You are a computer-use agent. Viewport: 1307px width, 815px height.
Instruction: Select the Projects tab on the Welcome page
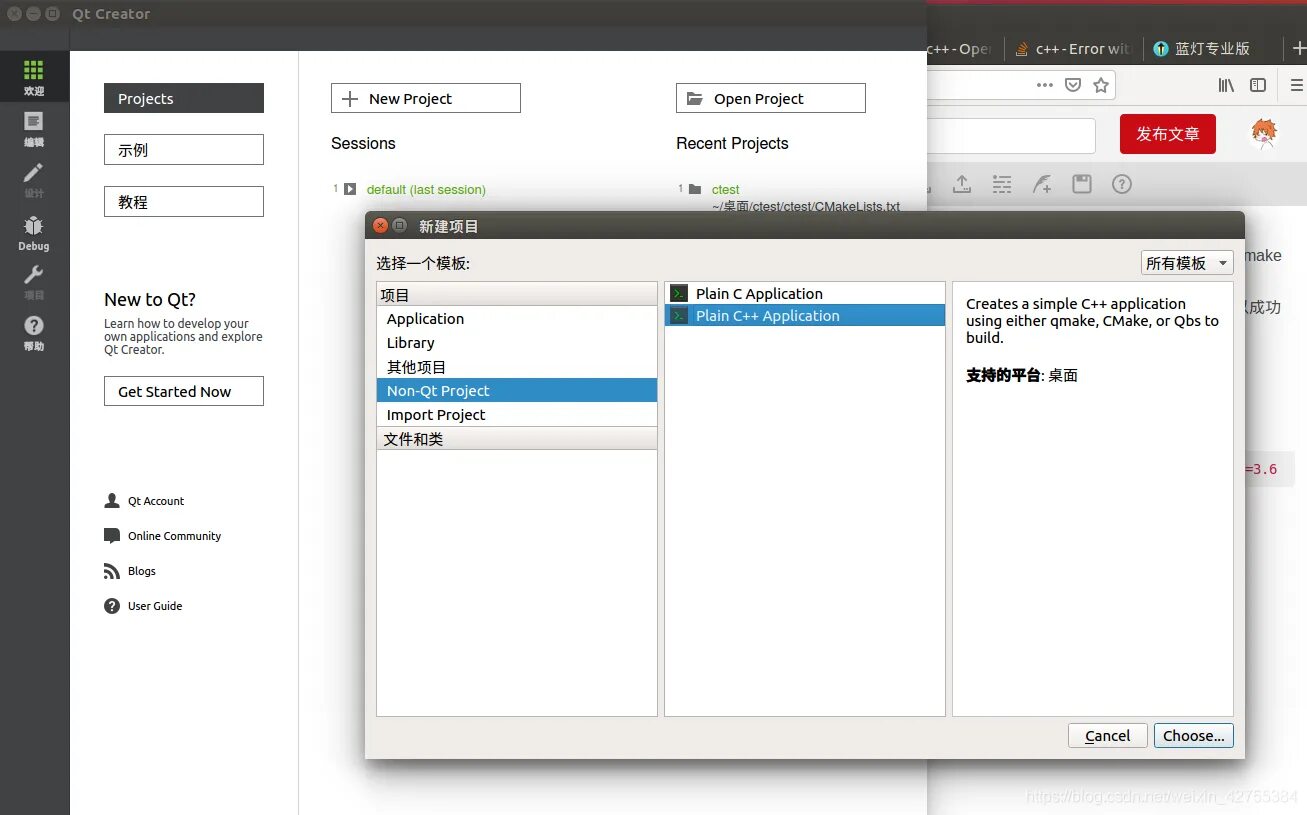[184, 98]
